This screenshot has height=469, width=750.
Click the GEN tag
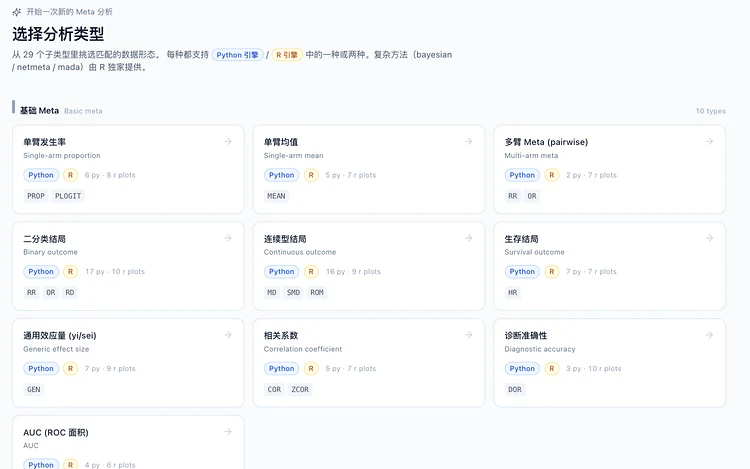coord(33,390)
